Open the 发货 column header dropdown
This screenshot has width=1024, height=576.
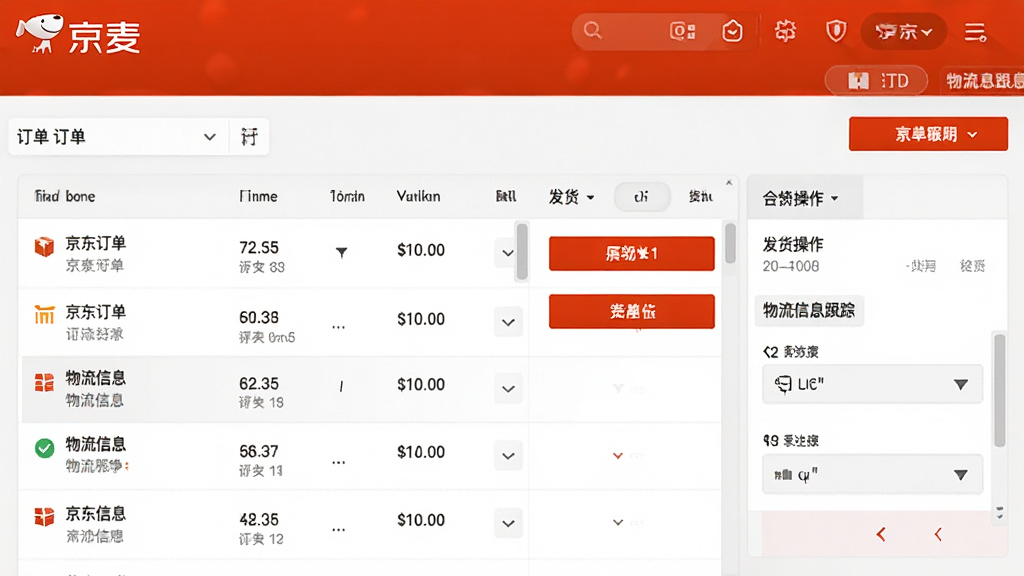571,197
